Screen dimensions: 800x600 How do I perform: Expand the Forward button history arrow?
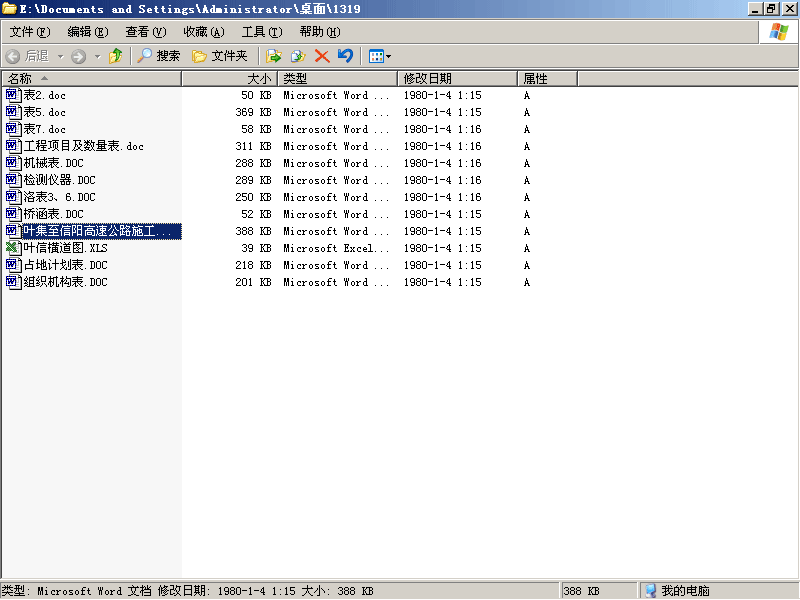[x=97, y=56]
